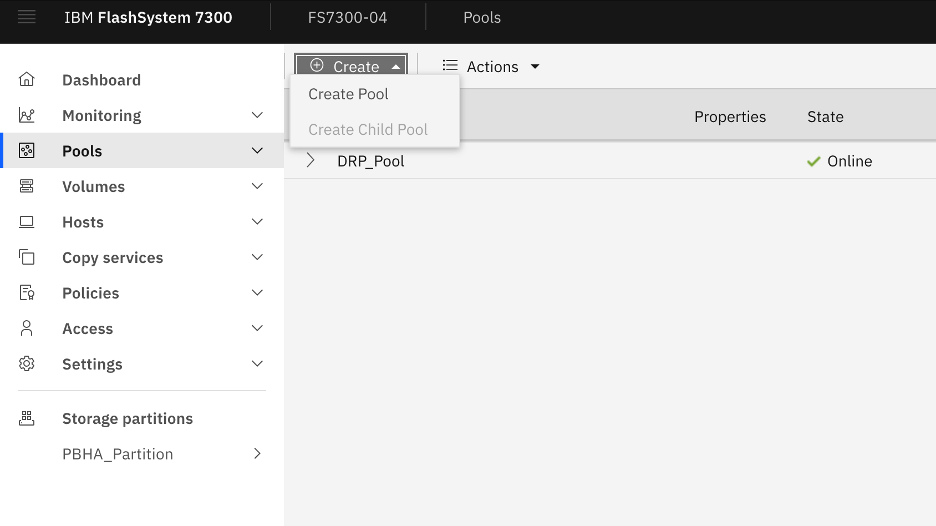Expand the Monitoring menu chevron
936x526 pixels.
click(257, 116)
